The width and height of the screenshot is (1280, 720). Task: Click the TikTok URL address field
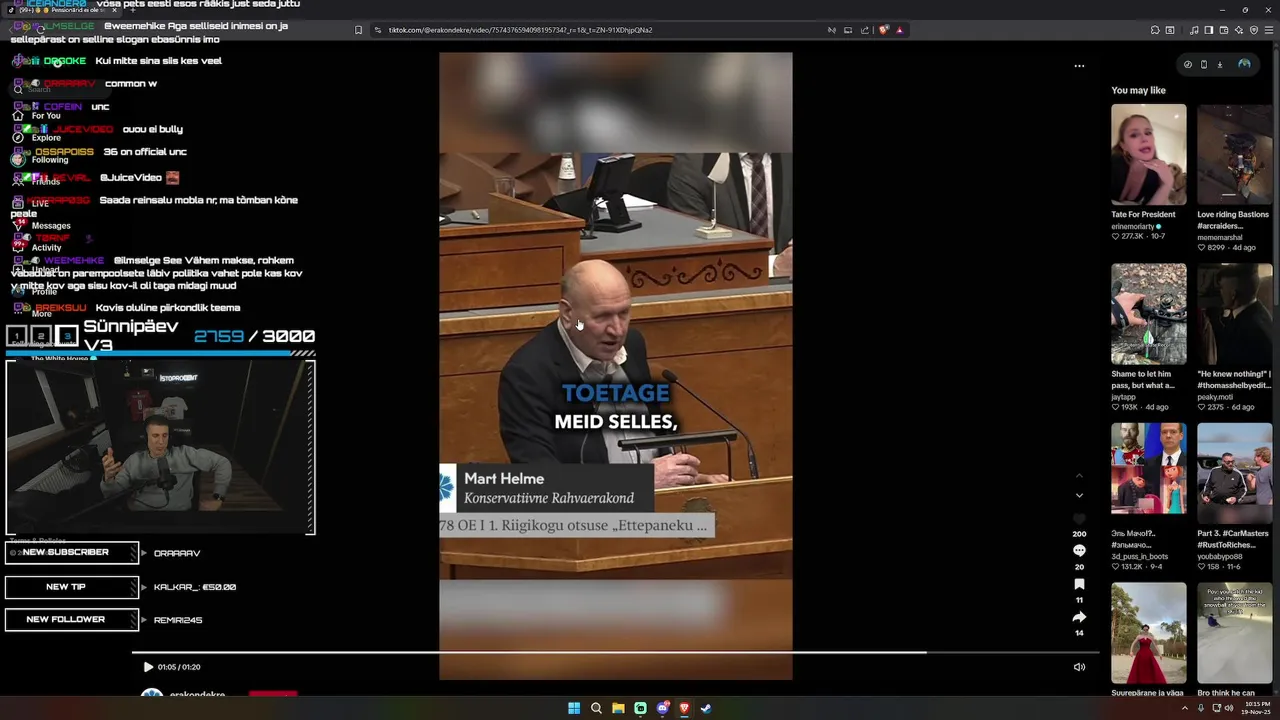click(x=600, y=30)
